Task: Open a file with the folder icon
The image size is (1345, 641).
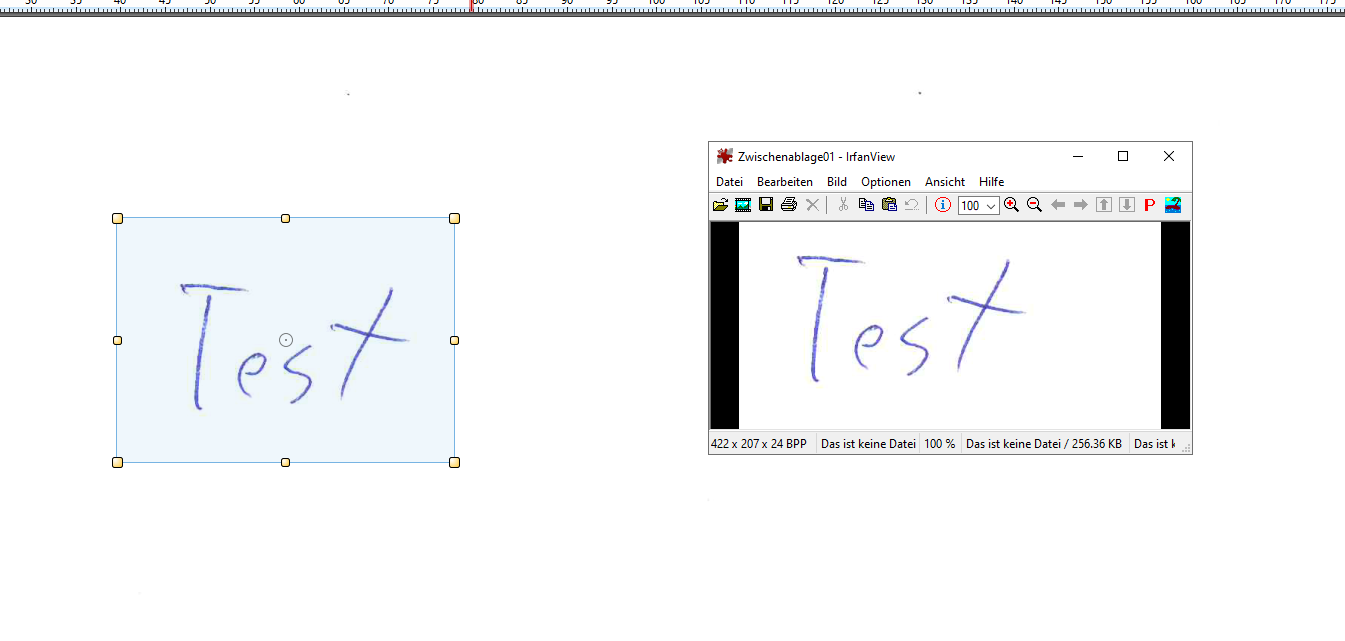Action: (720, 204)
